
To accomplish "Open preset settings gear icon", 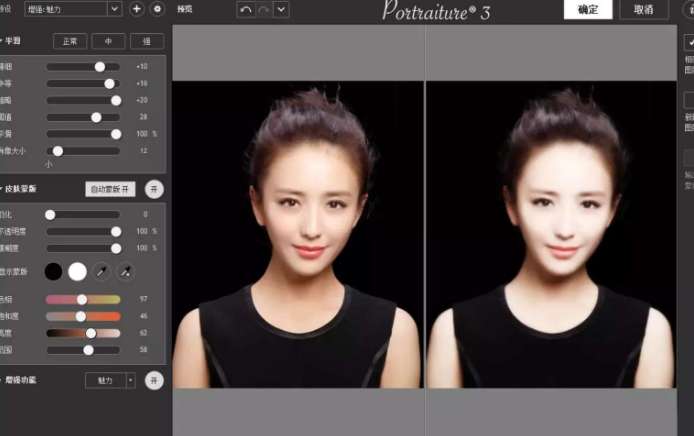I will pos(158,9).
